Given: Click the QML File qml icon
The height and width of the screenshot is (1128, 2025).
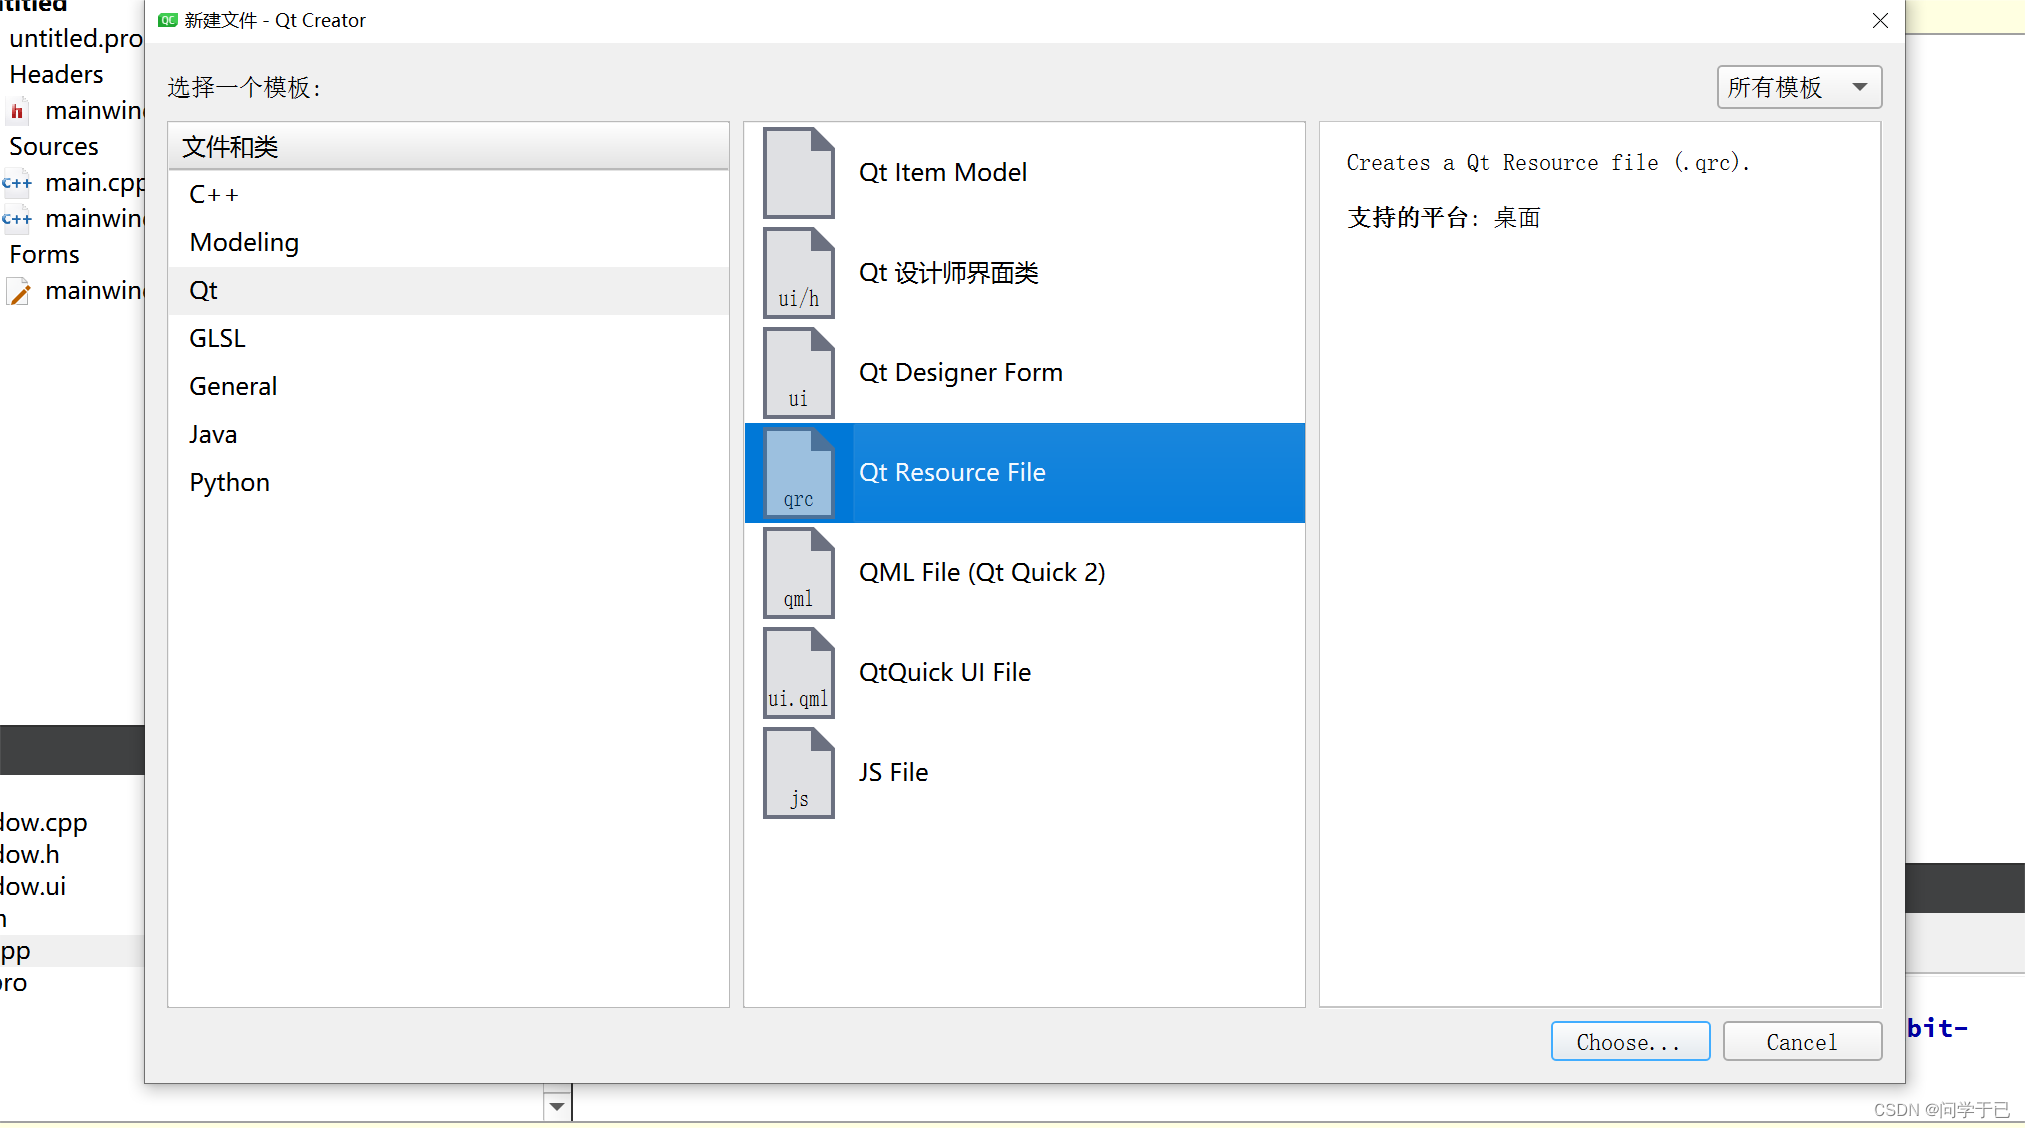Looking at the screenshot, I should pos(798,572).
